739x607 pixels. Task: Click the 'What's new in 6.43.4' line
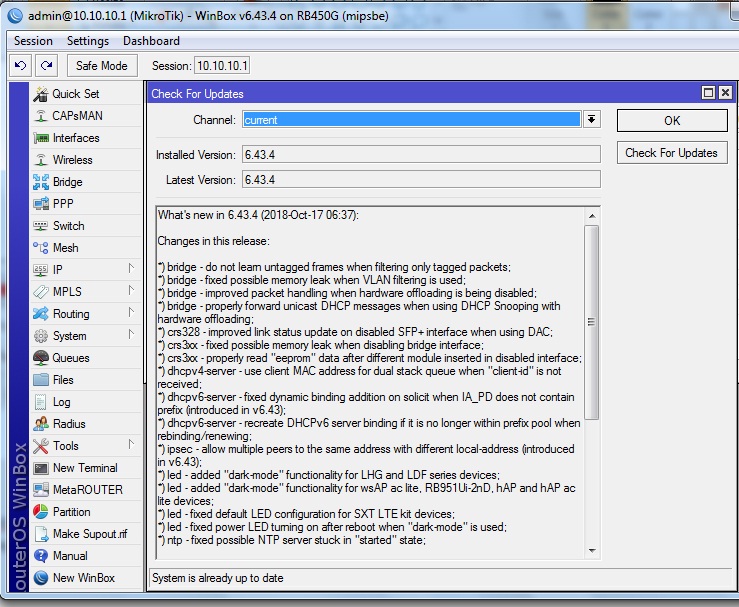point(258,215)
